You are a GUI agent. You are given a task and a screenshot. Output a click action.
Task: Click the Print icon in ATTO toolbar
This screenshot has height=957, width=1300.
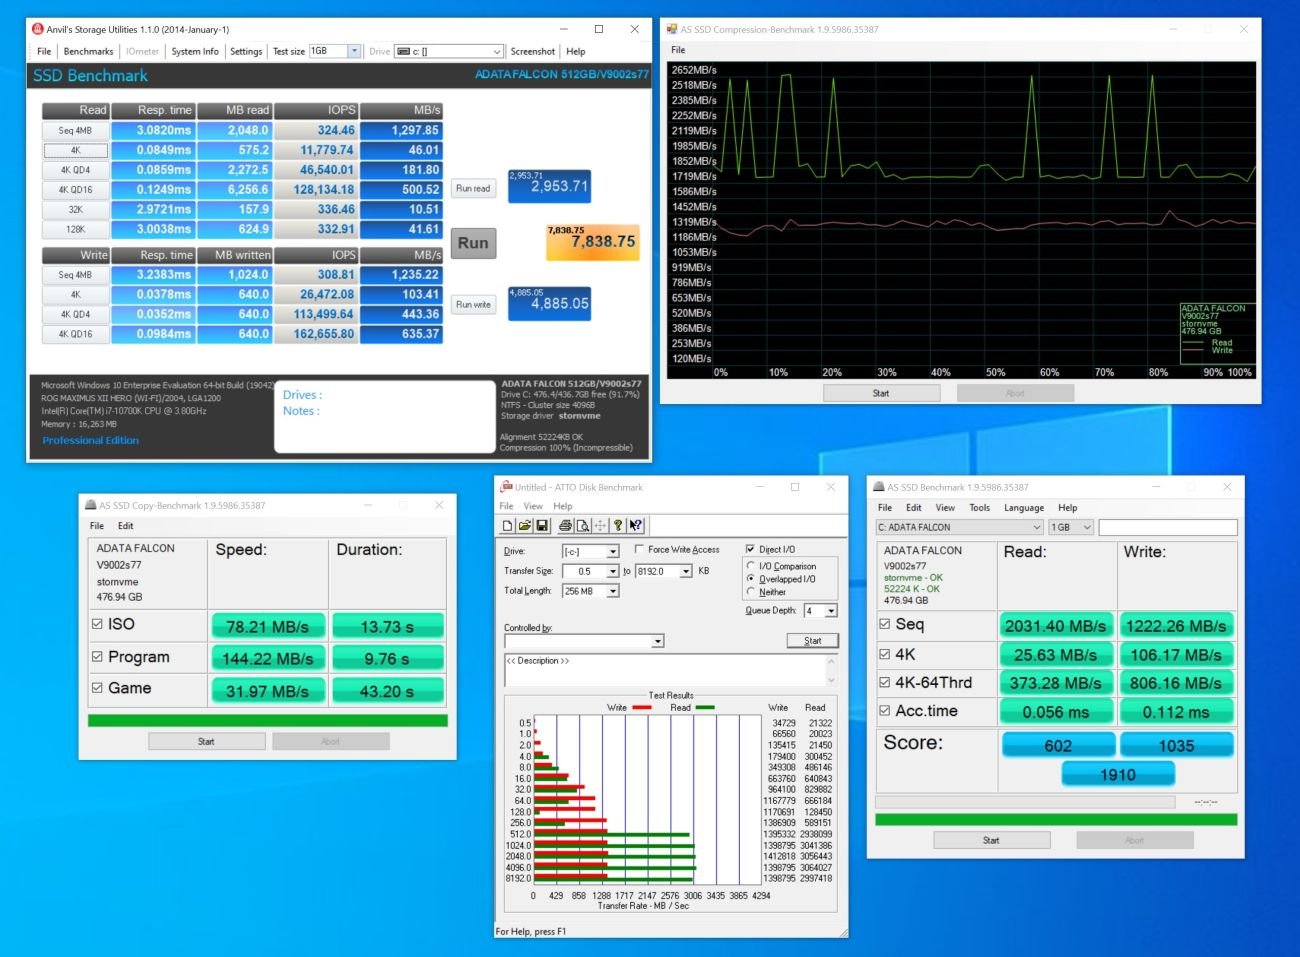[565, 525]
